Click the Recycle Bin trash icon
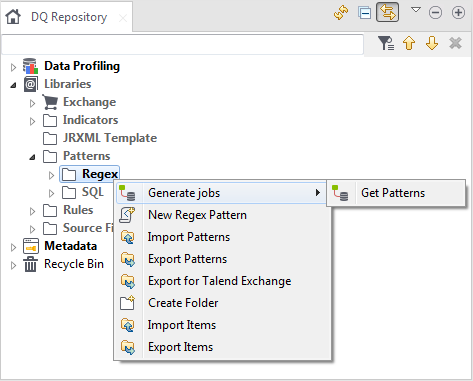This screenshot has width=473, height=381. coord(30,264)
